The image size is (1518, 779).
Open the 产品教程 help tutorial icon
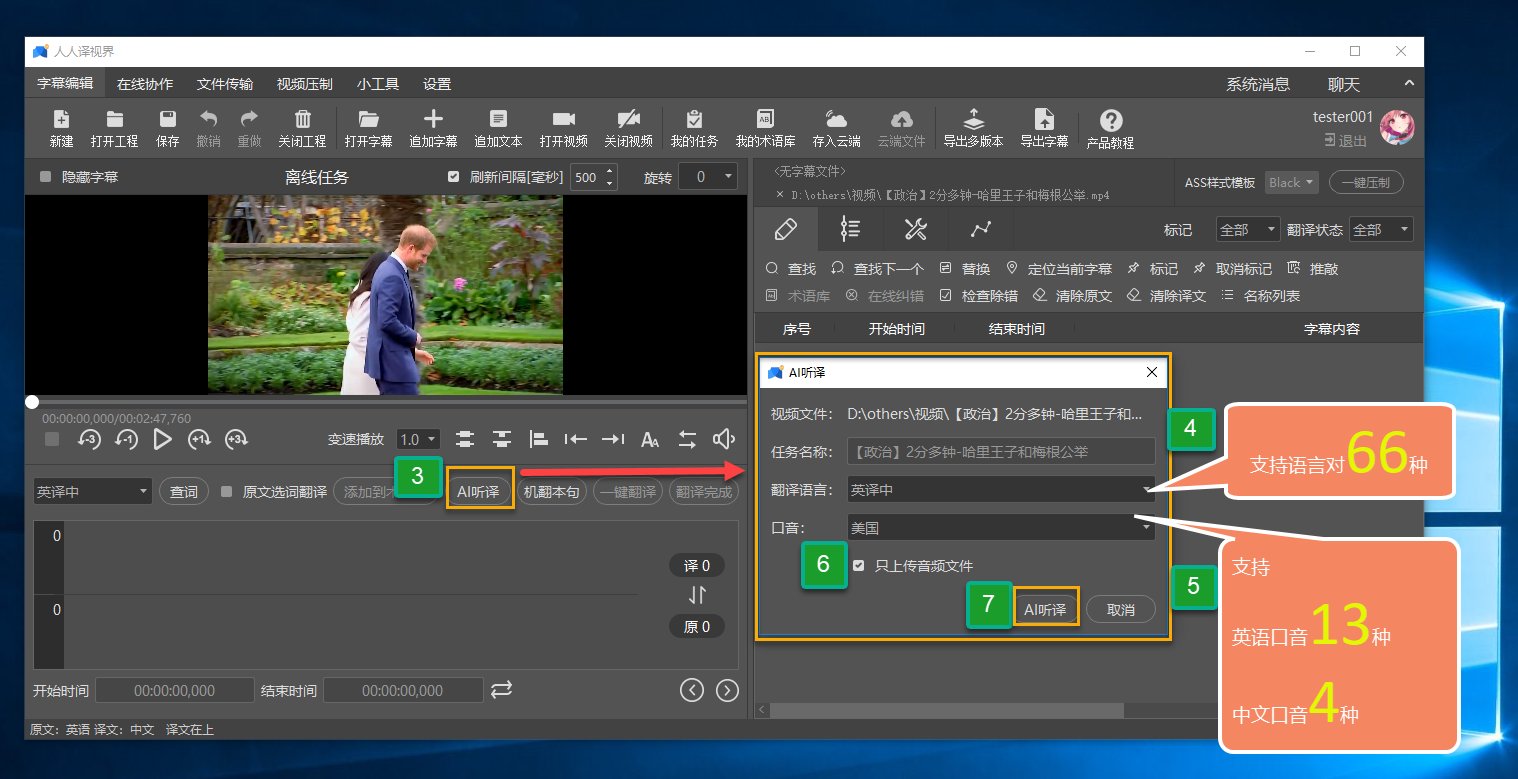(1113, 128)
